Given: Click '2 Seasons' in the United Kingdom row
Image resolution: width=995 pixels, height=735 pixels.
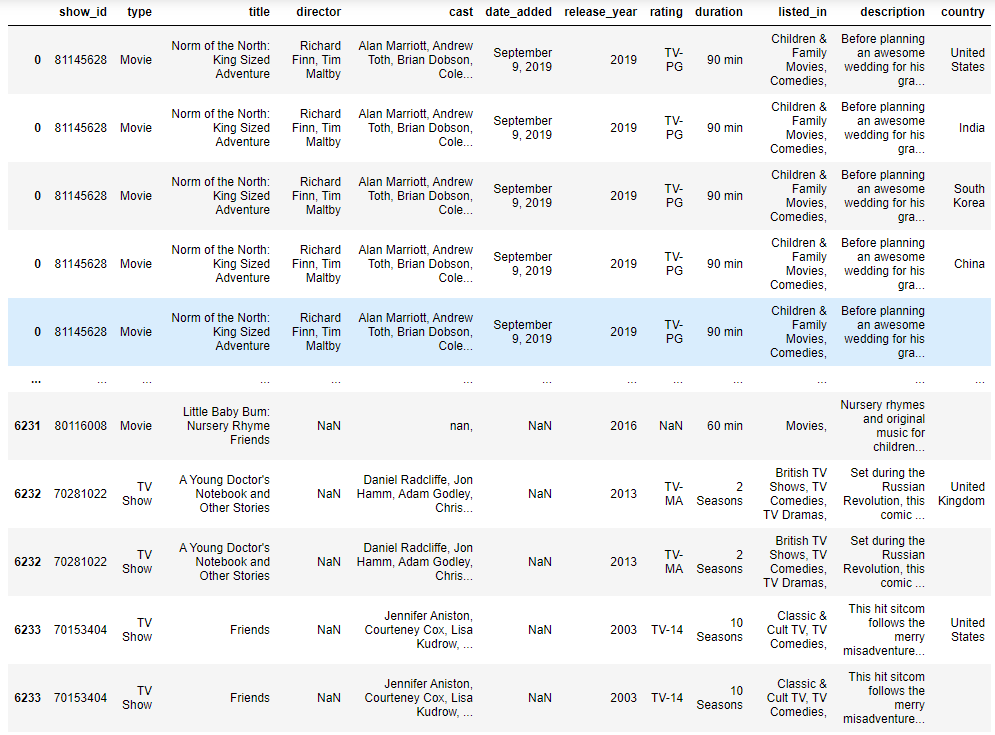Looking at the screenshot, I should coord(720,493).
